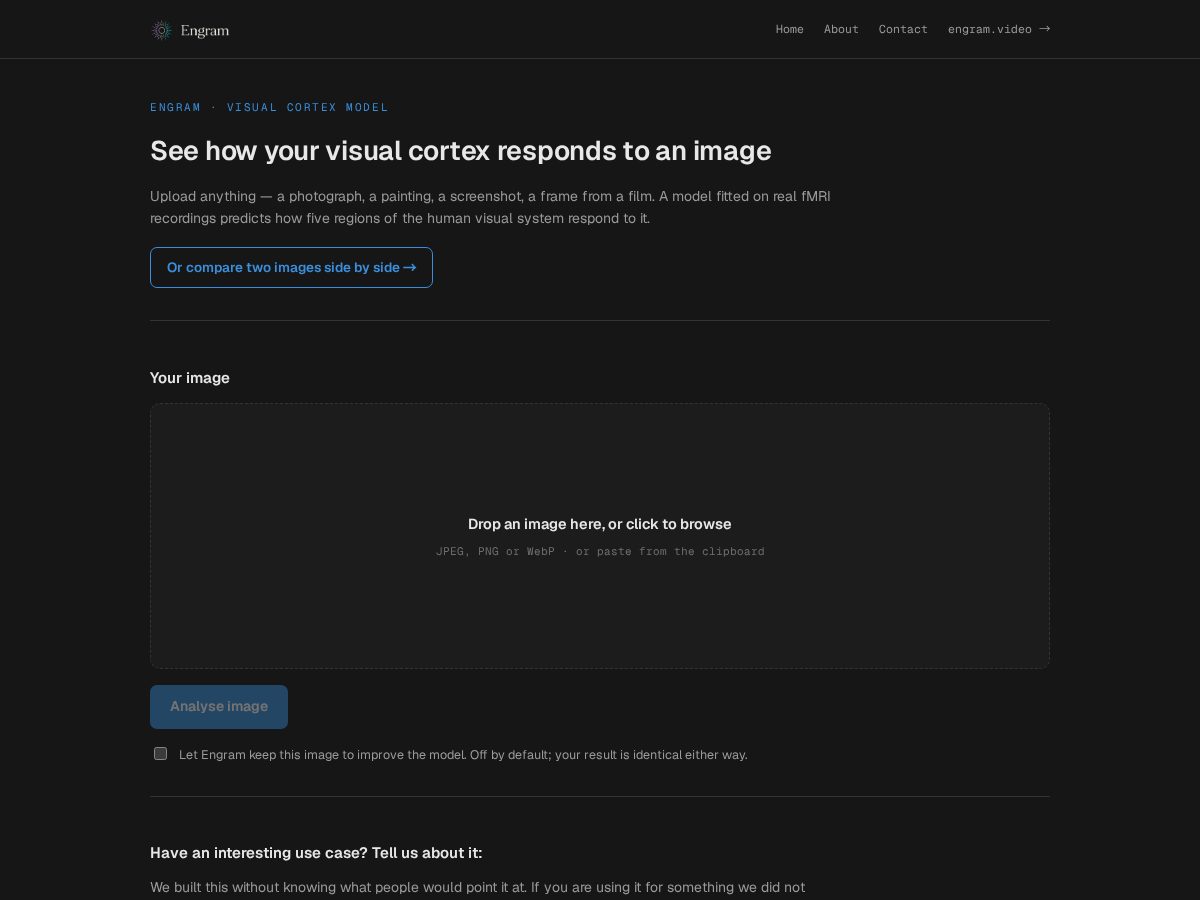1200x900 pixels.
Task: Open the Contact page
Action: (x=903, y=29)
